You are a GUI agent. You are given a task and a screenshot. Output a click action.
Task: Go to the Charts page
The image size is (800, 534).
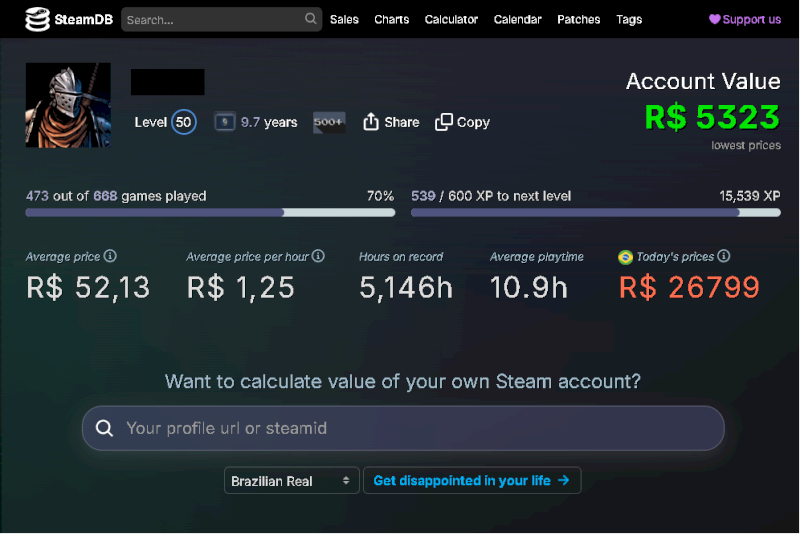[x=391, y=19]
